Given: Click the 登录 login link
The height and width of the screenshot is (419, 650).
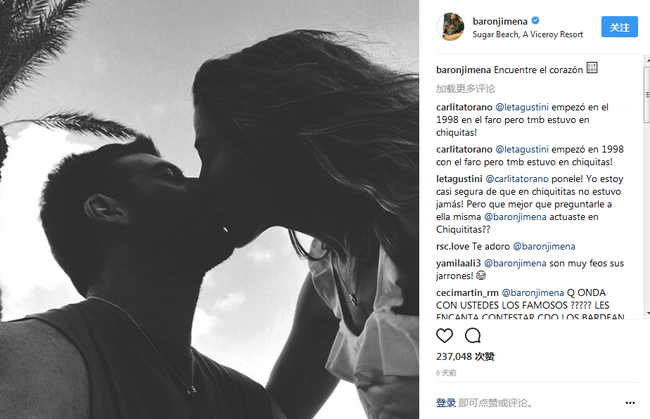Looking at the screenshot, I should [446, 402].
